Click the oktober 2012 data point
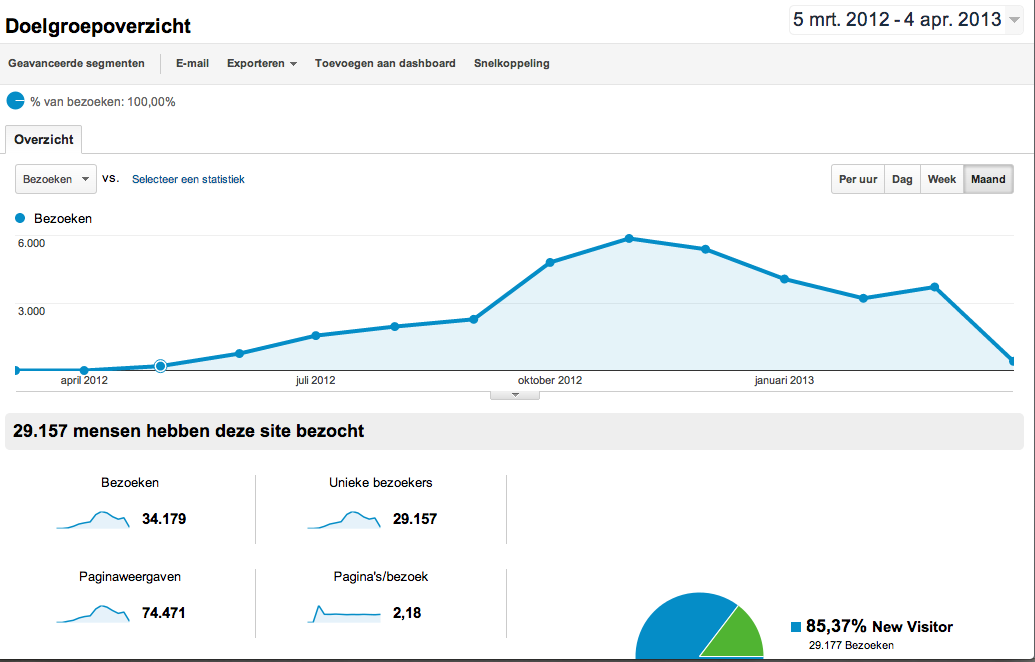1035x662 pixels. pyautogui.click(x=551, y=262)
